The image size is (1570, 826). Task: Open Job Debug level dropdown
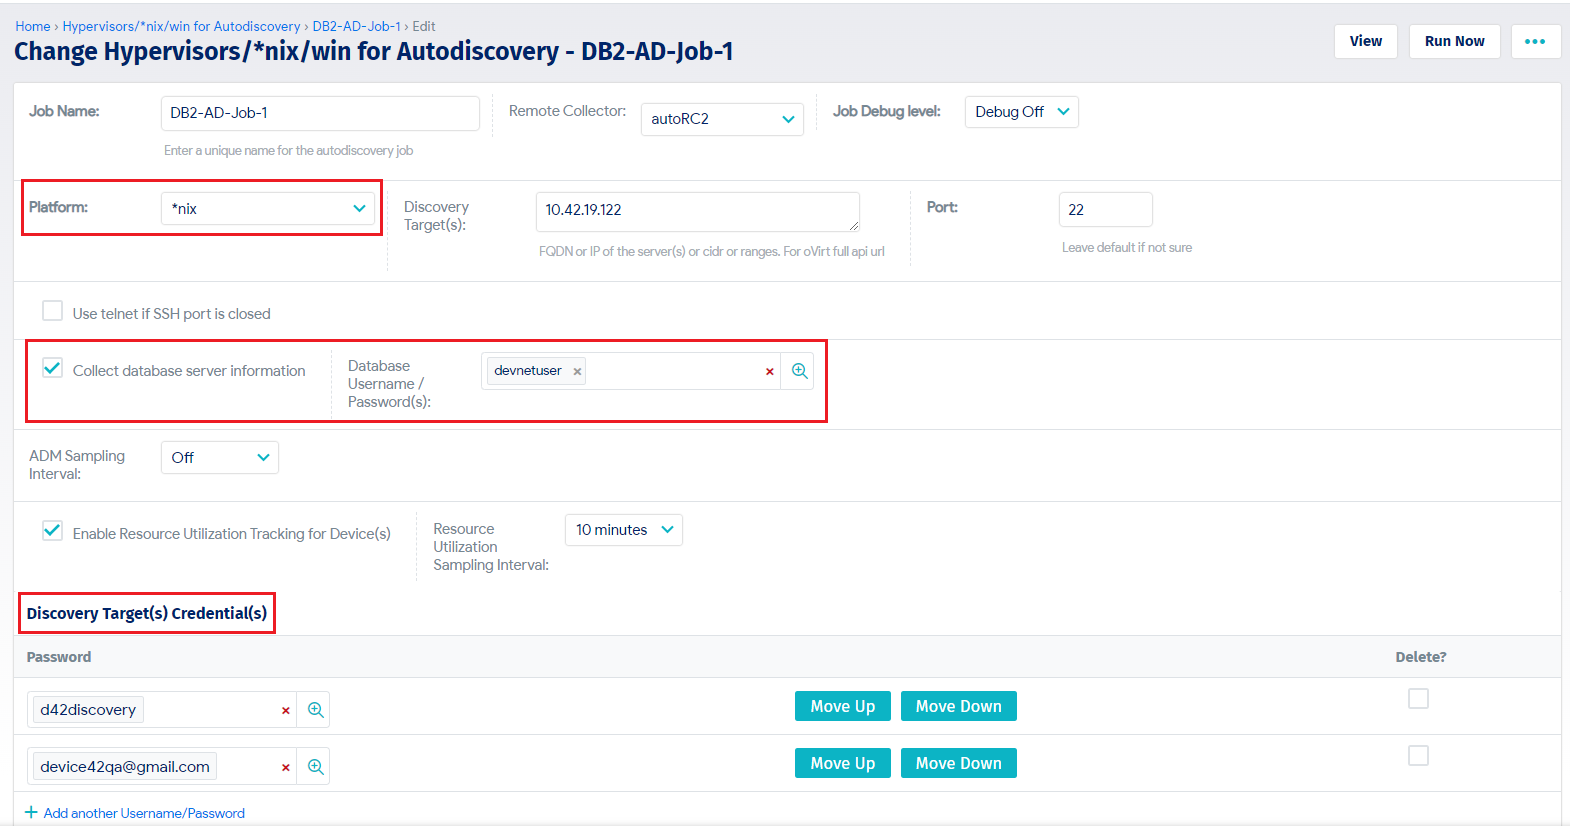coord(1021,112)
